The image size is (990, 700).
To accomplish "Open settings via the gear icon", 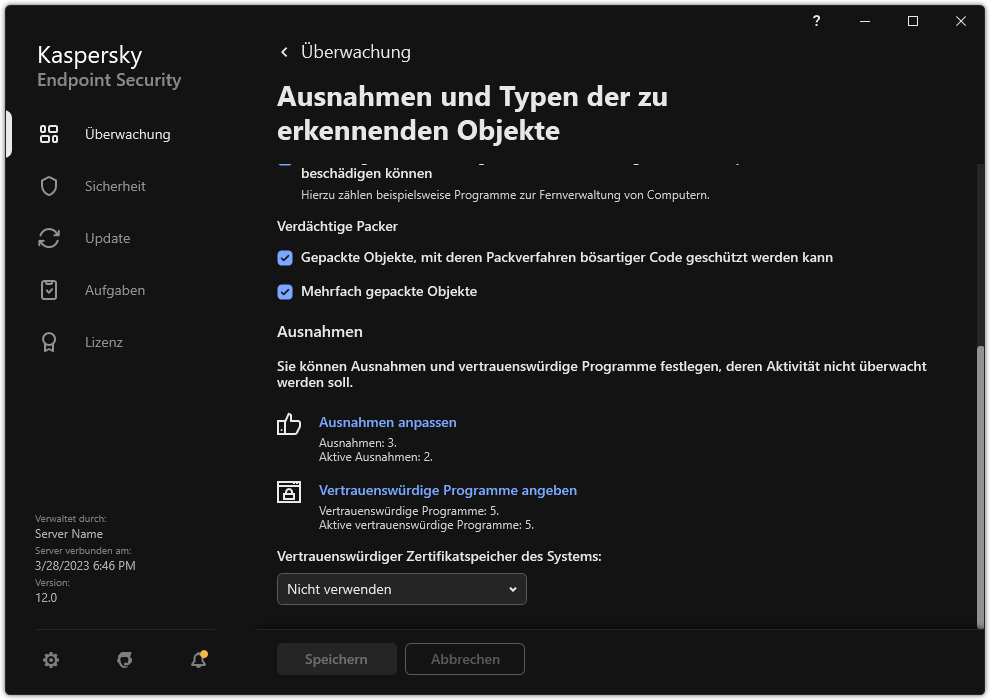I will pyautogui.click(x=50, y=660).
